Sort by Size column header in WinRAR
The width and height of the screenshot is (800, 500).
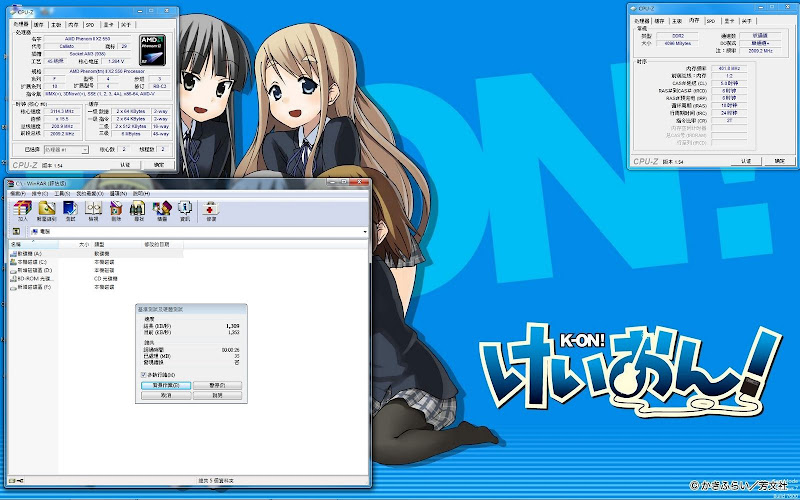pos(76,245)
